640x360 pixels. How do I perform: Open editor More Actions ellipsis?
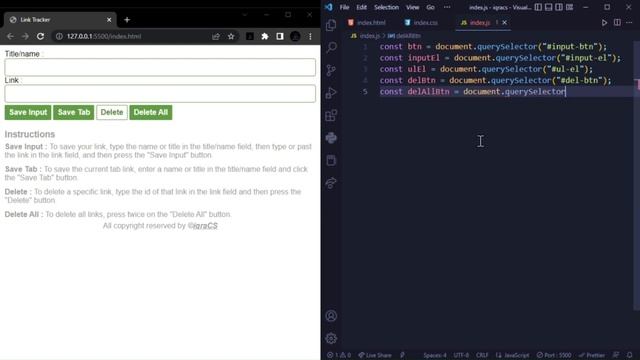(629, 23)
